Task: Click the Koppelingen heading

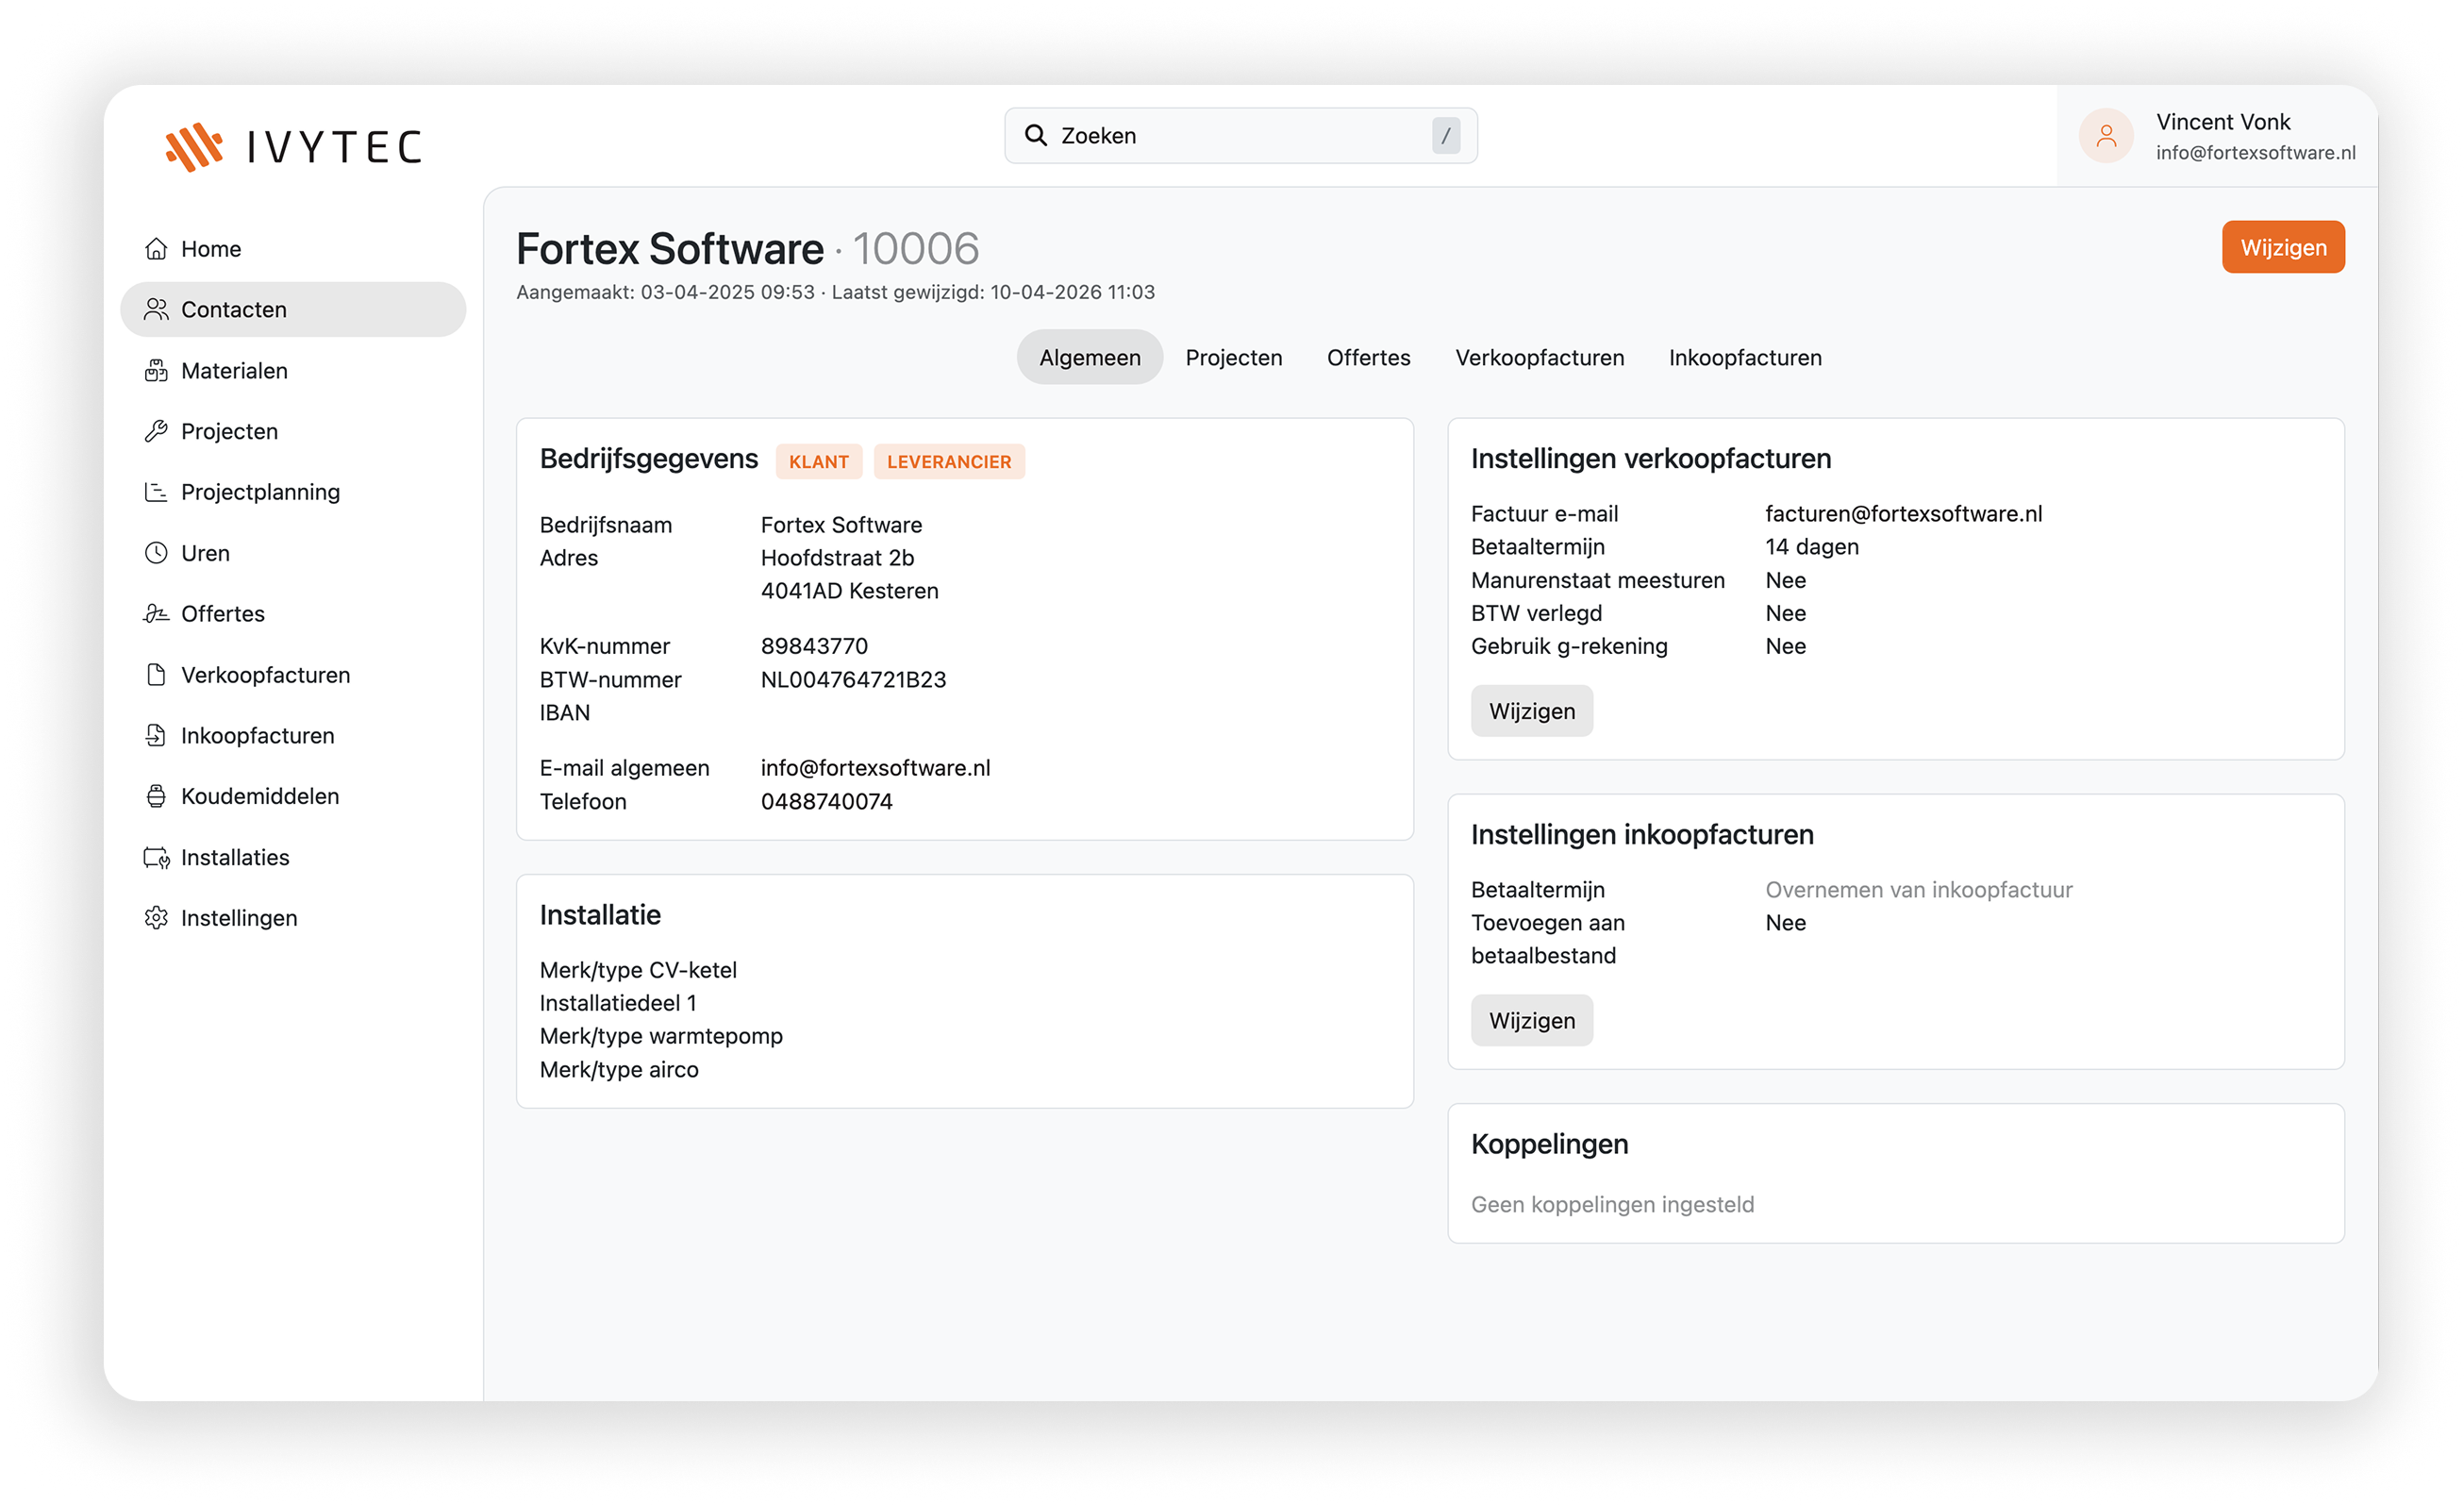Action: pos(1550,1144)
